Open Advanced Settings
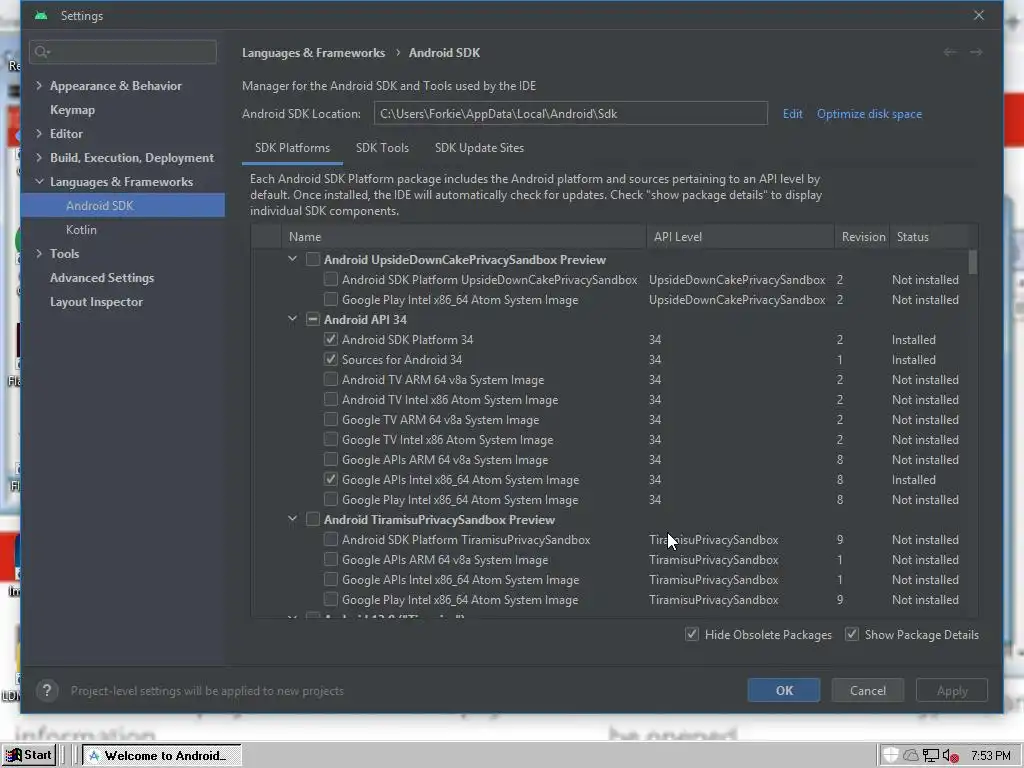The width and height of the screenshot is (1024, 768). (102, 278)
